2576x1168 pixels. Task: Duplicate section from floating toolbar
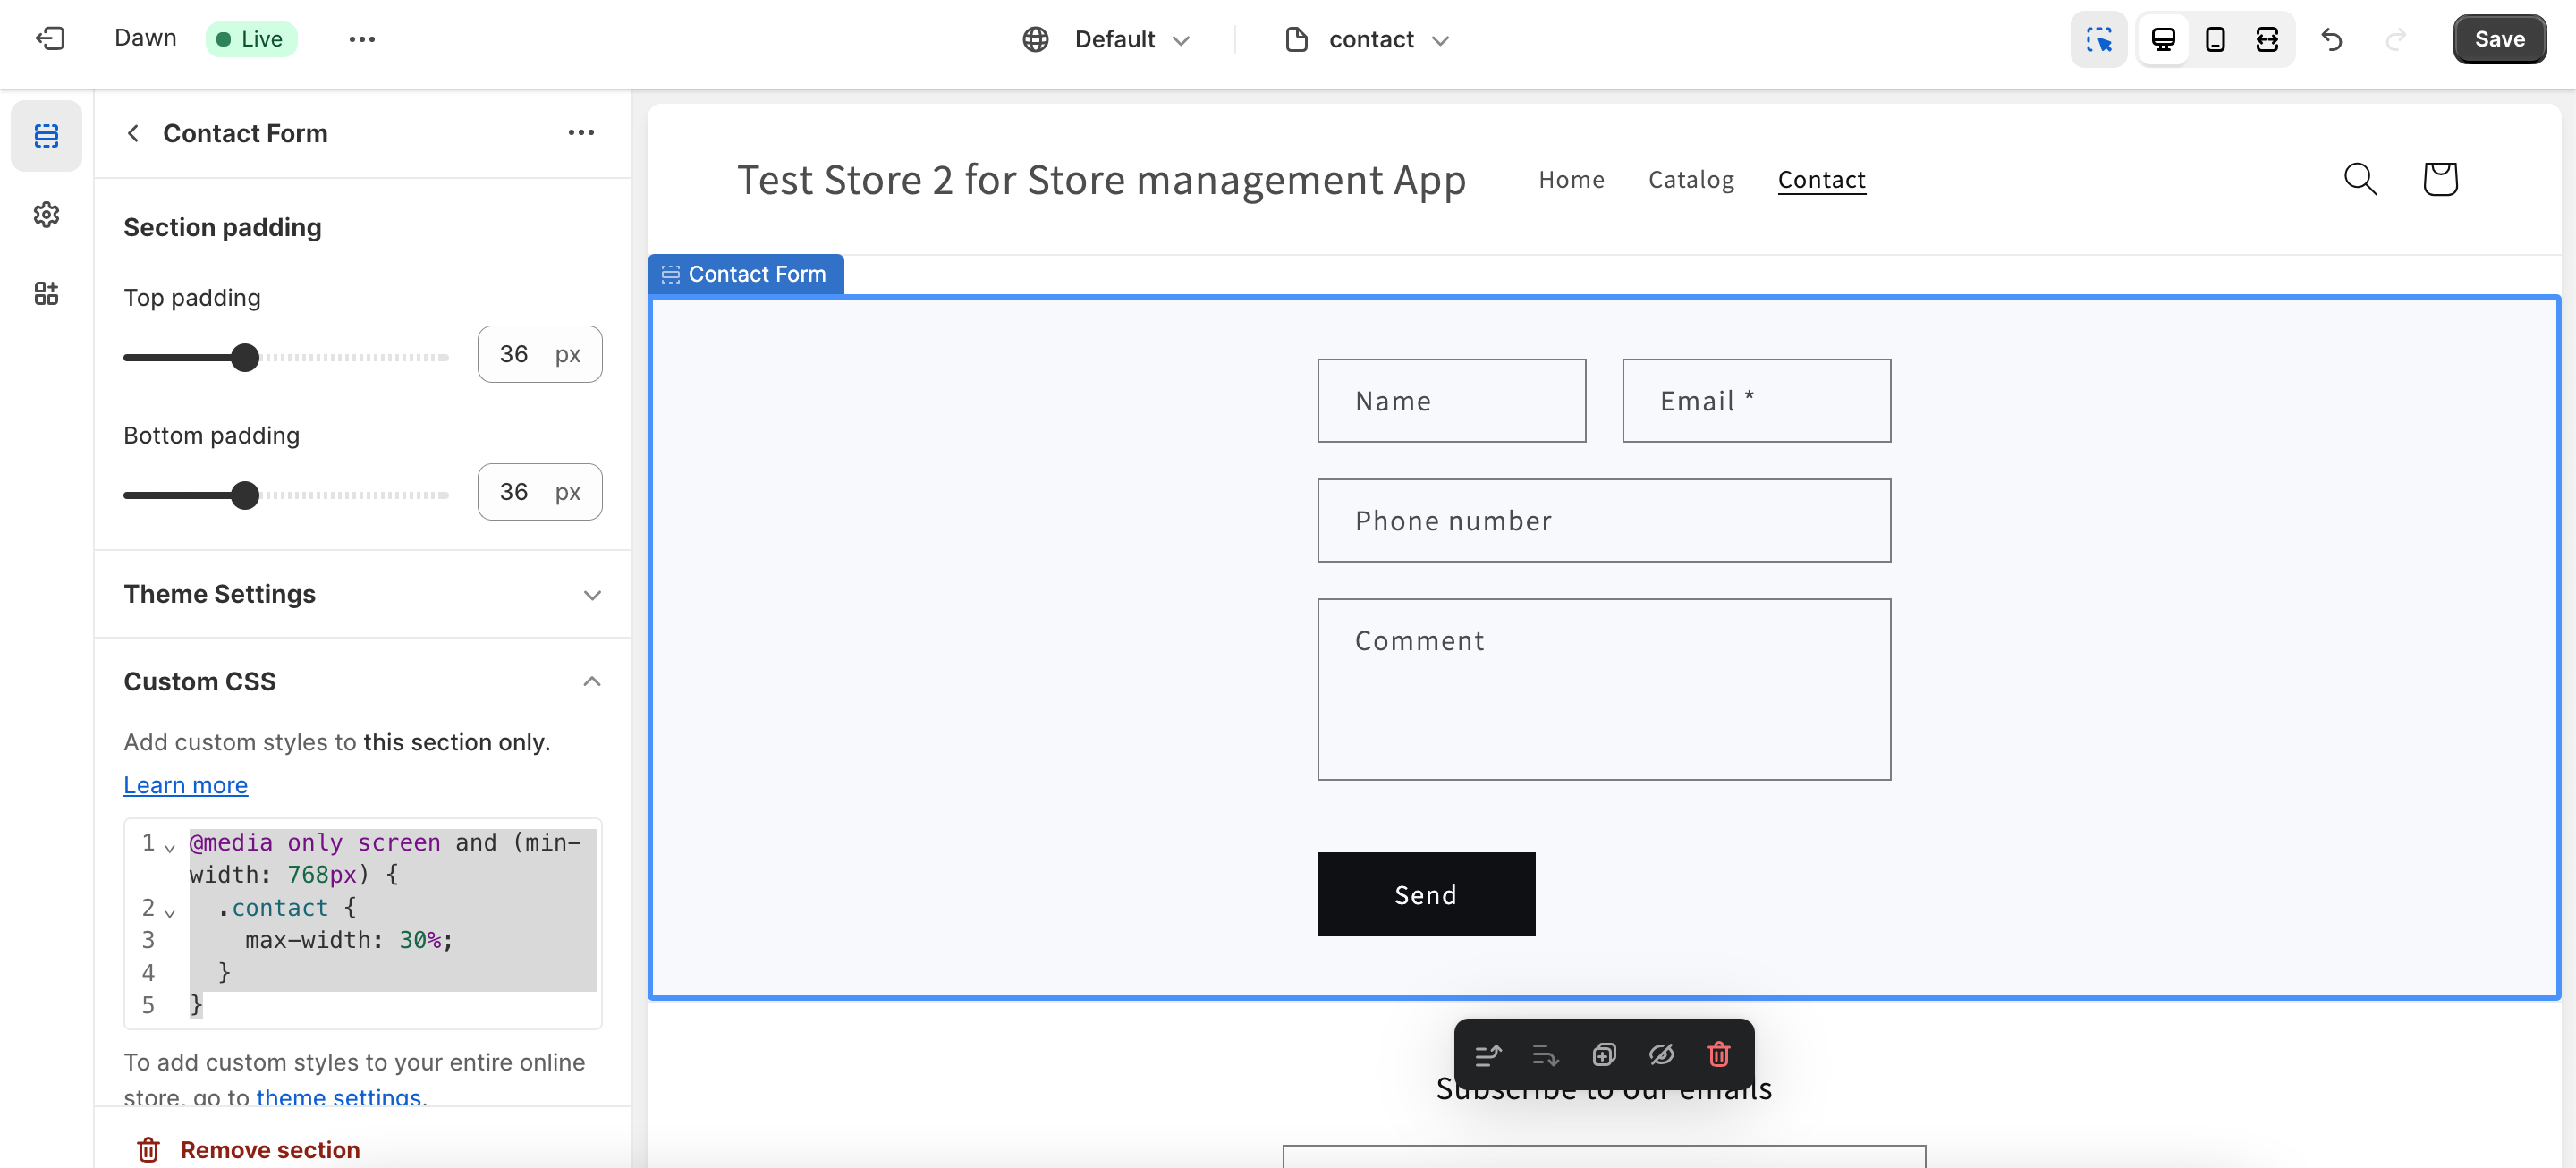1603,1054
